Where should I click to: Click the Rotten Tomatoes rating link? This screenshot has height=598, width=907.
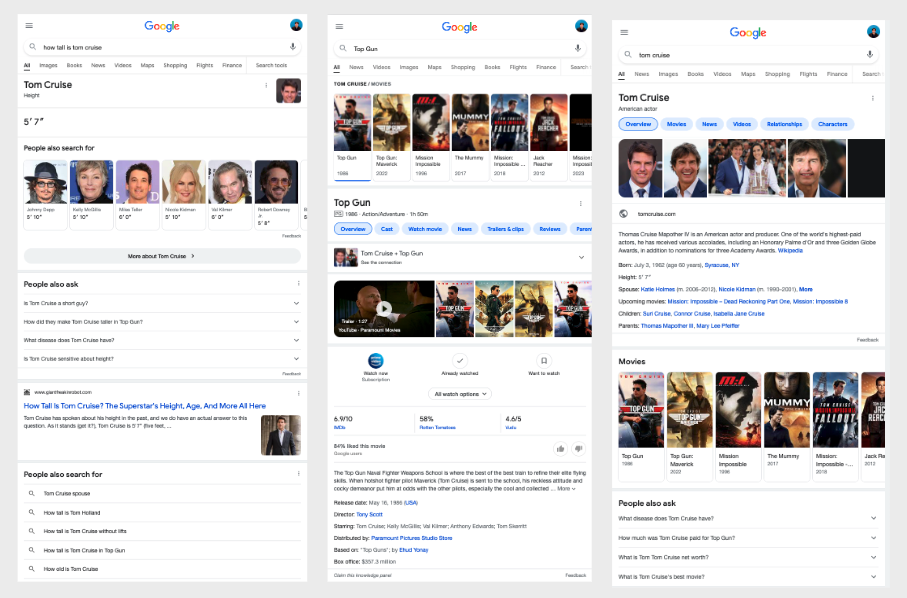pyautogui.click(x=437, y=427)
